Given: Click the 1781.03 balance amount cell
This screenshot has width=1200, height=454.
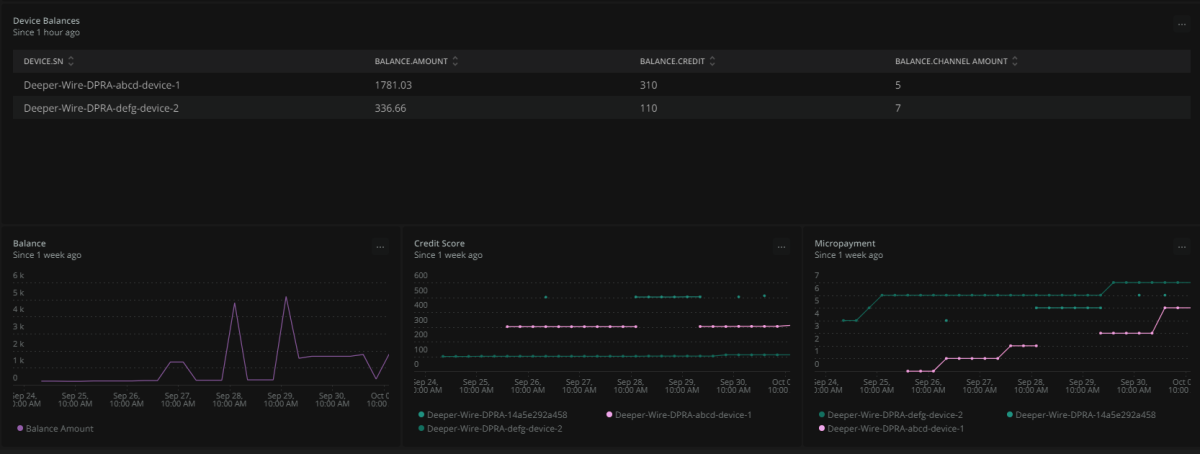Looking at the screenshot, I should click(393, 85).
